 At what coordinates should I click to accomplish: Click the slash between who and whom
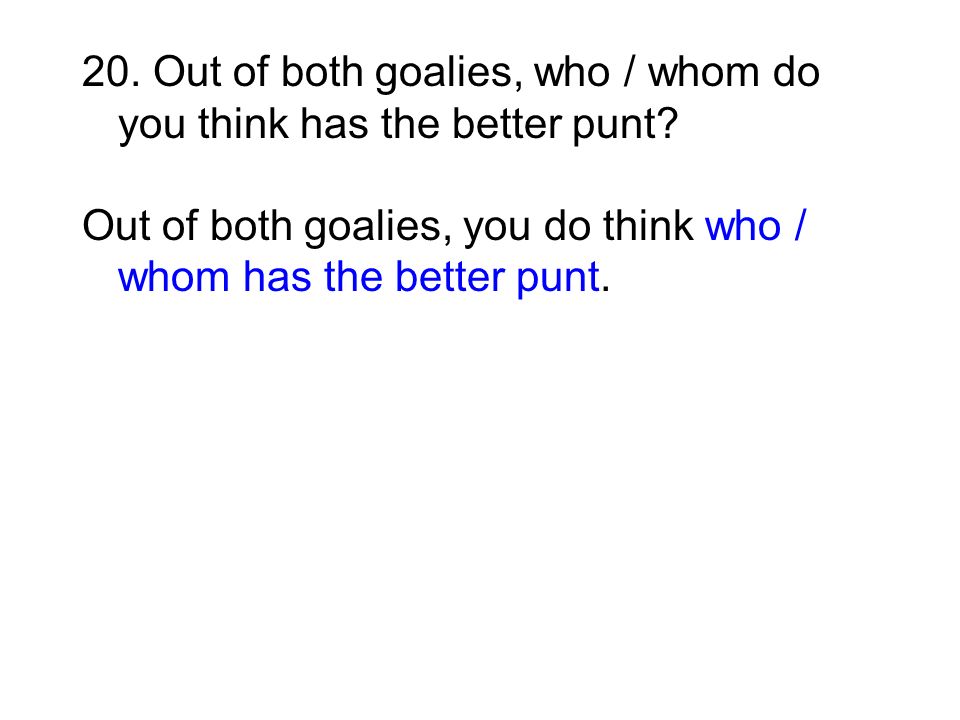[x=629, y=72]
